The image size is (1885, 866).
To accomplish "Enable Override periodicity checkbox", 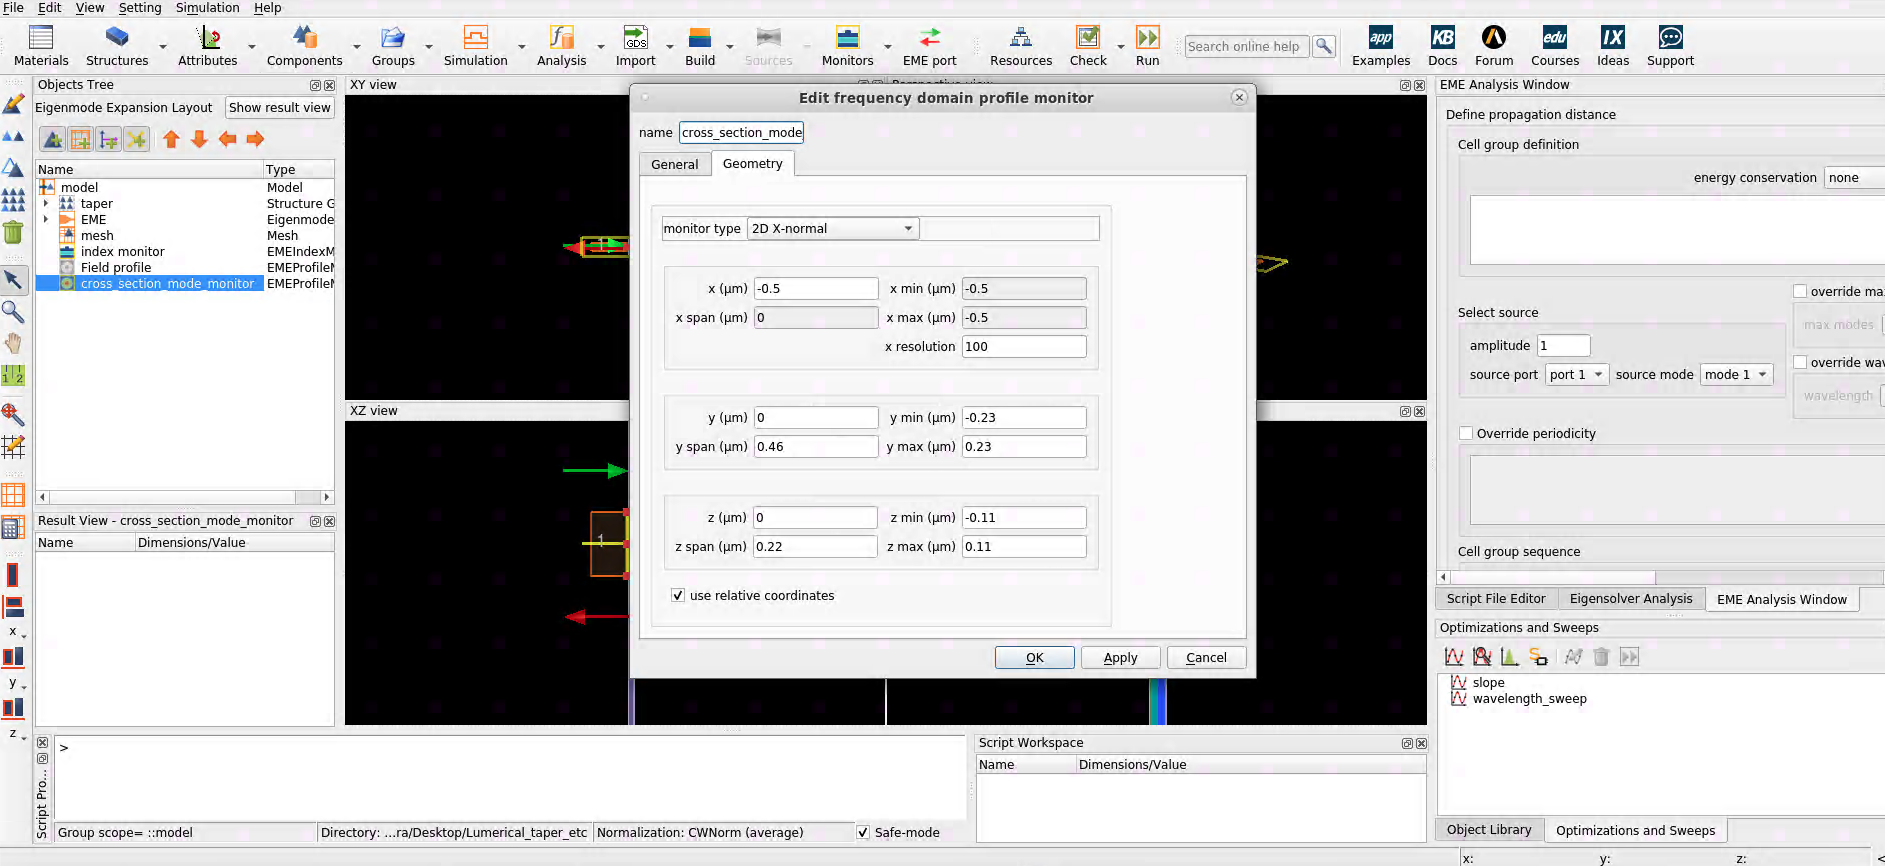I will (x=1466, y=433).
